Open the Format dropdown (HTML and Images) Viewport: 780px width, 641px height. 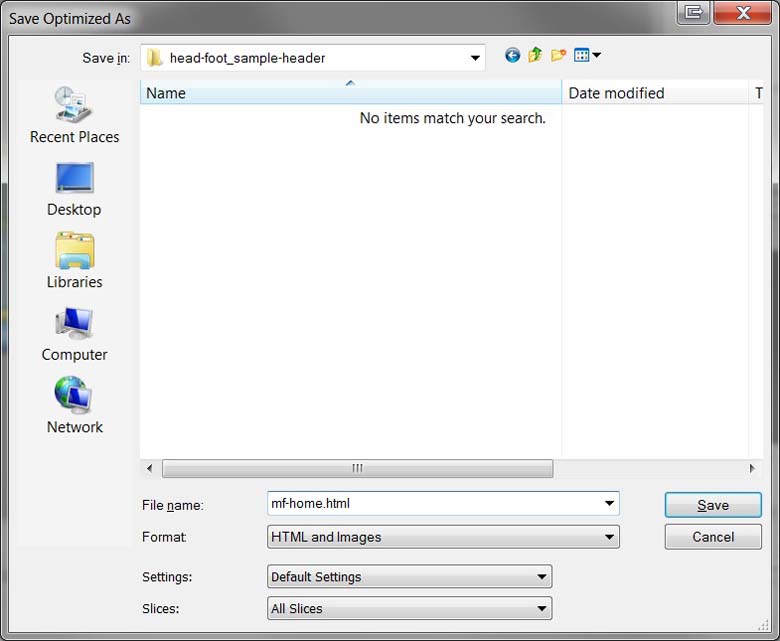[443, 537]
